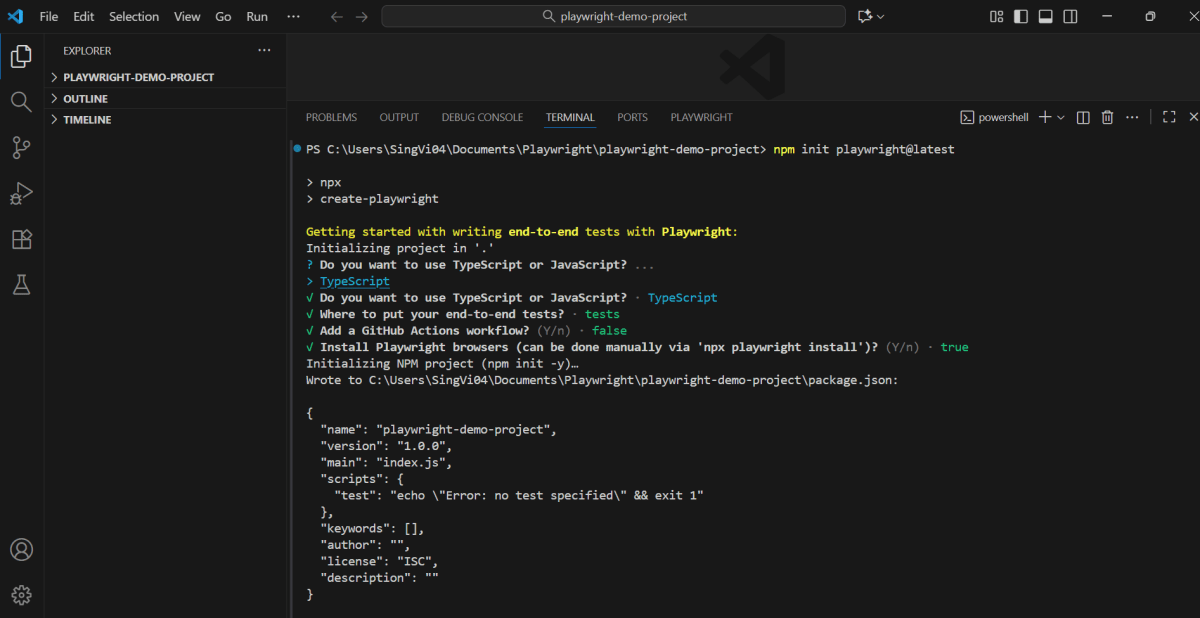Expand the PLAYWRIGHT-DEMO-PROJECT folder section
Viewport: 1200px width, 618px height.
tap(138, 77)
